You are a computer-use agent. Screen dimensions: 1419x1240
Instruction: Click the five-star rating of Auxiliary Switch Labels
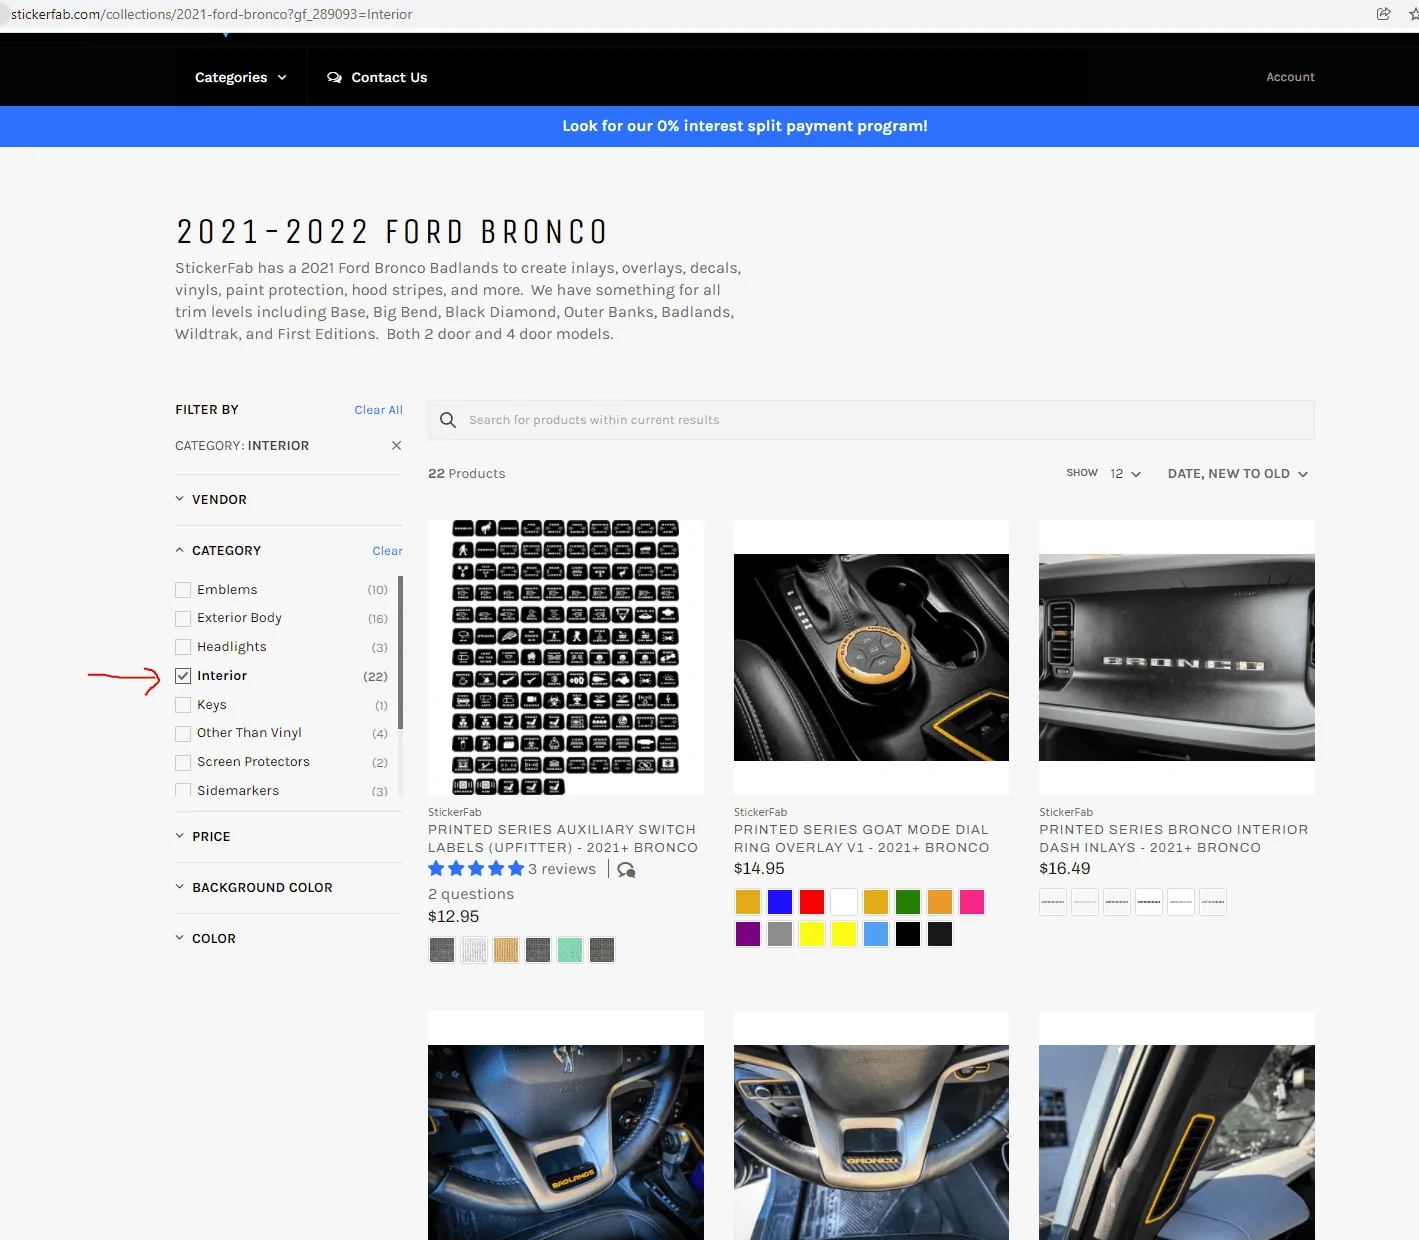point(476,869)
